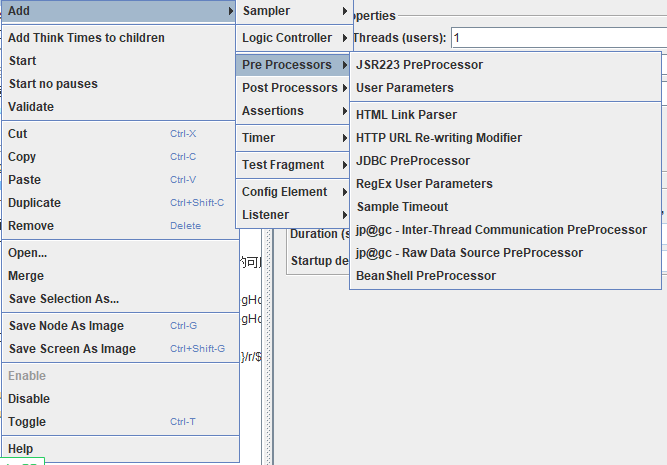Select JSR223 PreProcessor from submenu
The image size is (667, 465).
505,65
